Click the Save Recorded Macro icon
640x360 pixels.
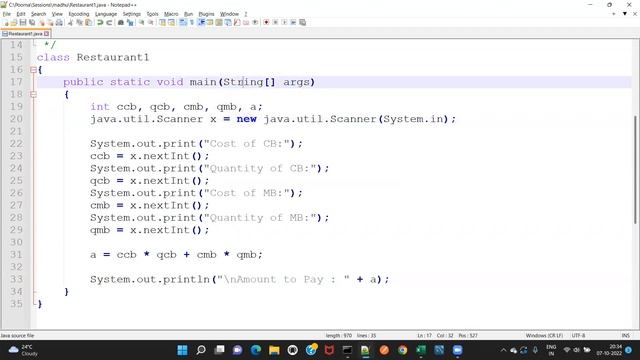coord(302,22)
